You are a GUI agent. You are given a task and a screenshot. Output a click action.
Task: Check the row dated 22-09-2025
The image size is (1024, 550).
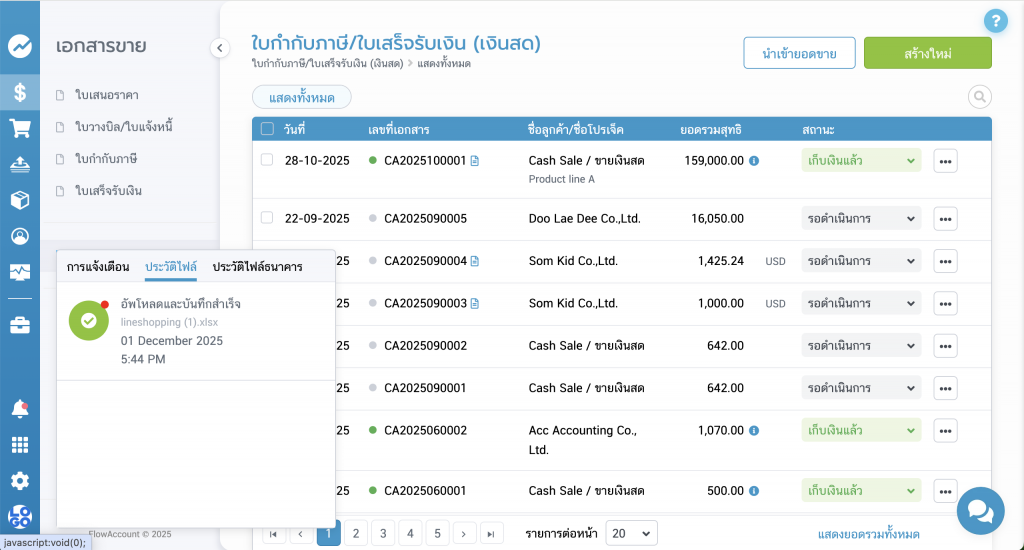pos(267,218)
